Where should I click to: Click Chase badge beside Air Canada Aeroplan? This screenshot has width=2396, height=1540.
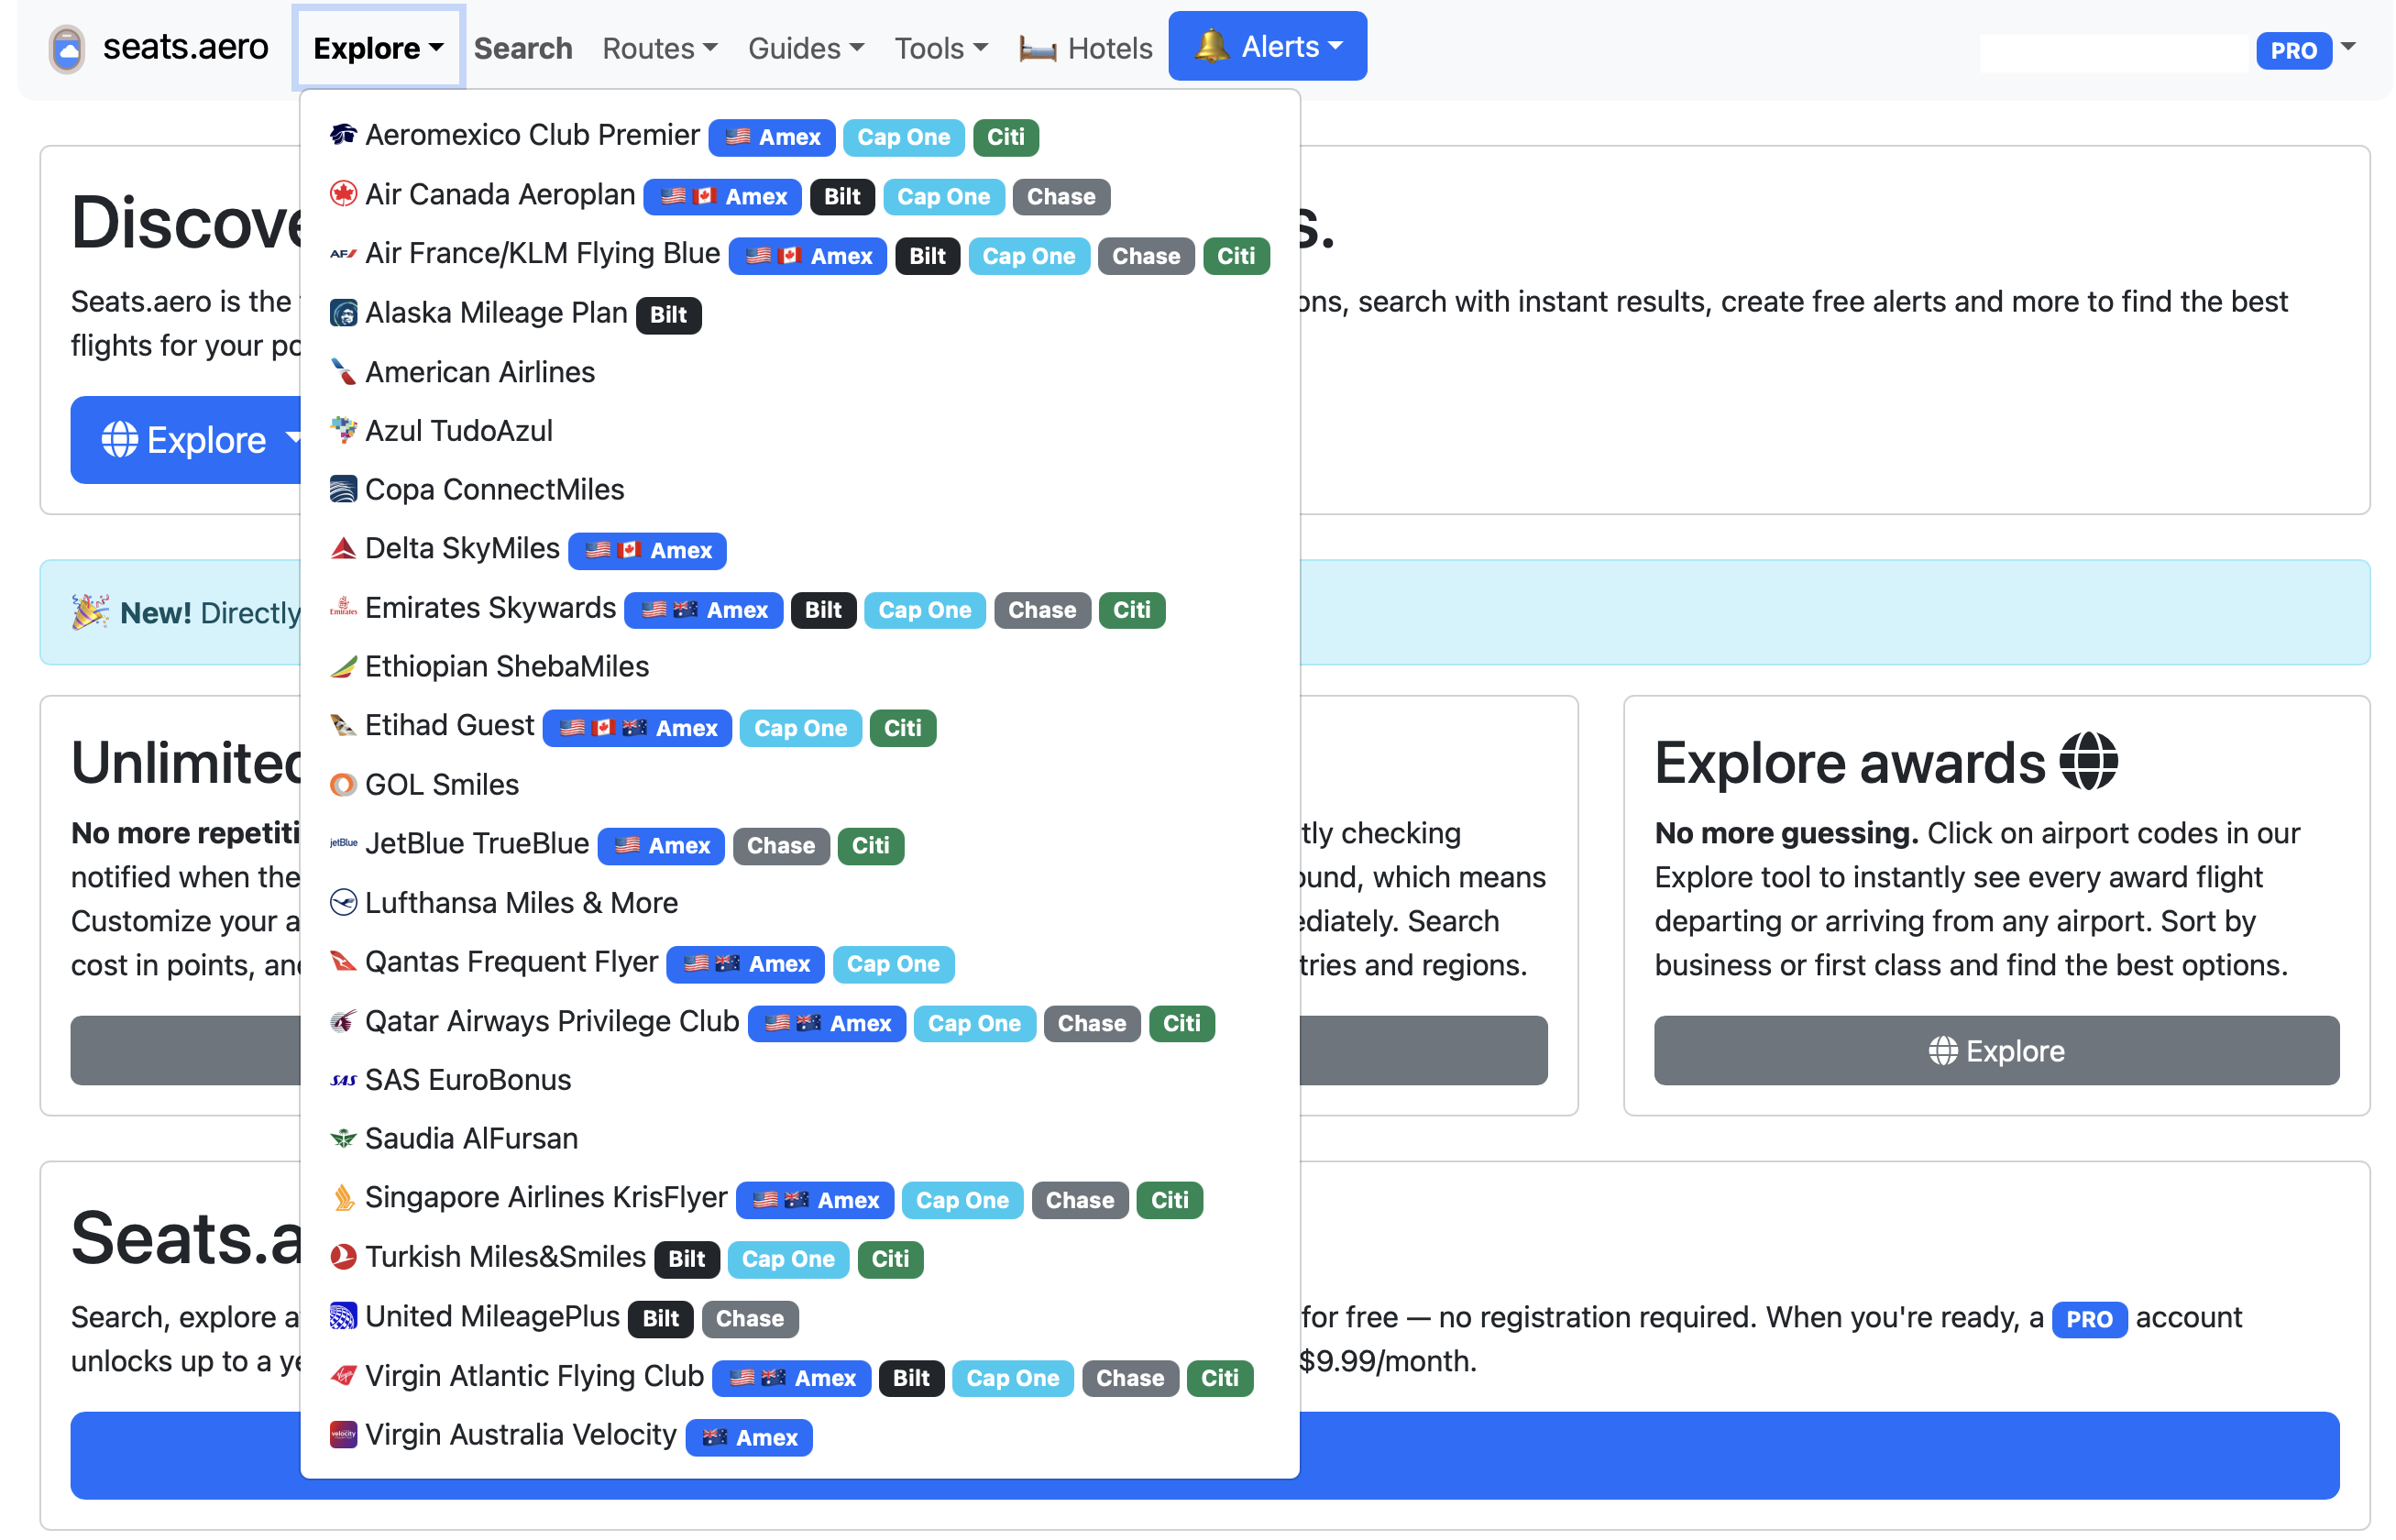1061,197
